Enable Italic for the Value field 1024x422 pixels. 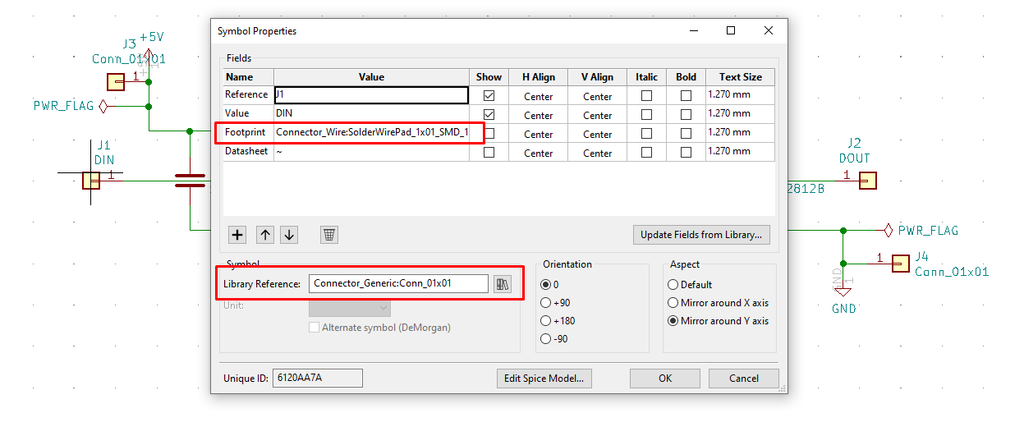click(x=647, y=114)
